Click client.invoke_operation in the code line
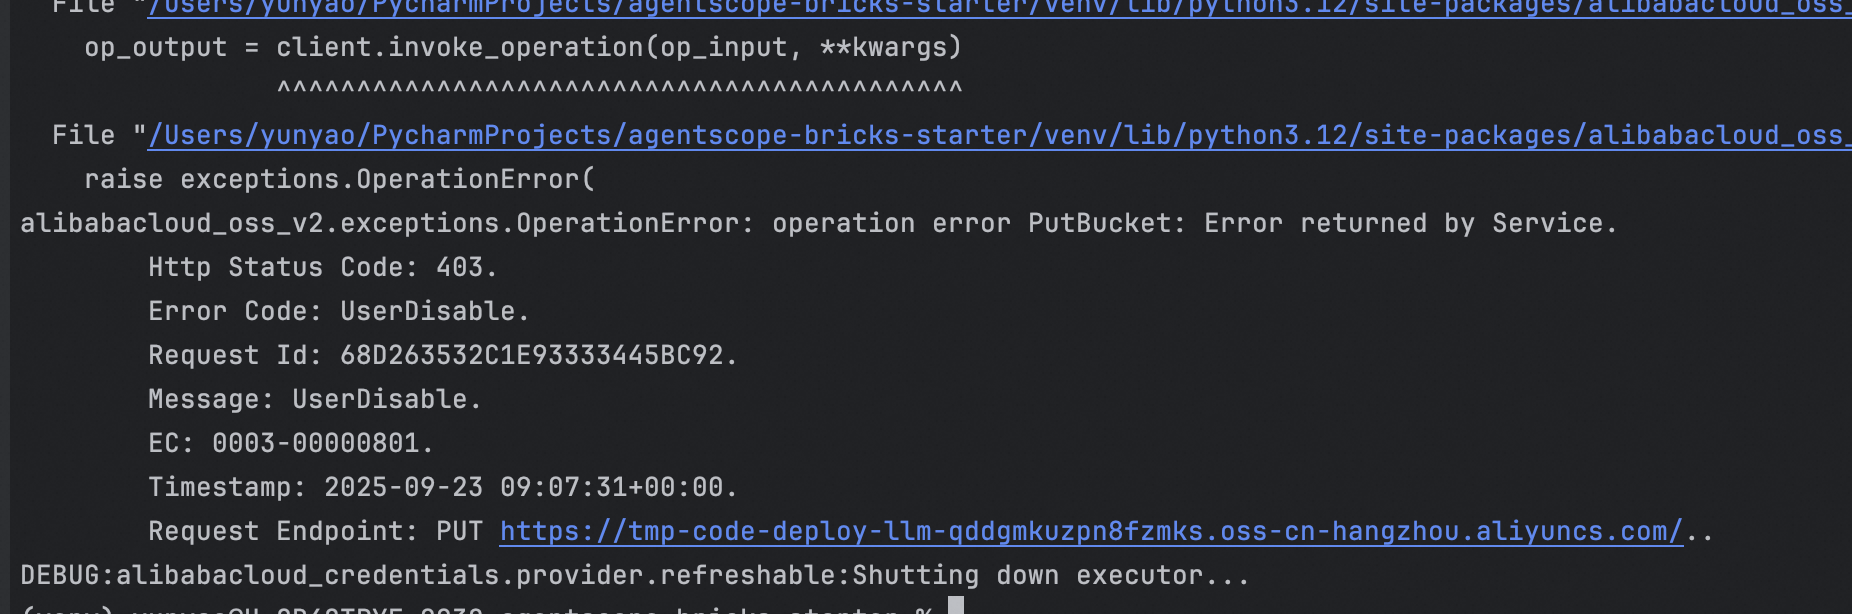The width and height of the screenshot is (1852, 614). pyautogui.click(x=459, y=47)
